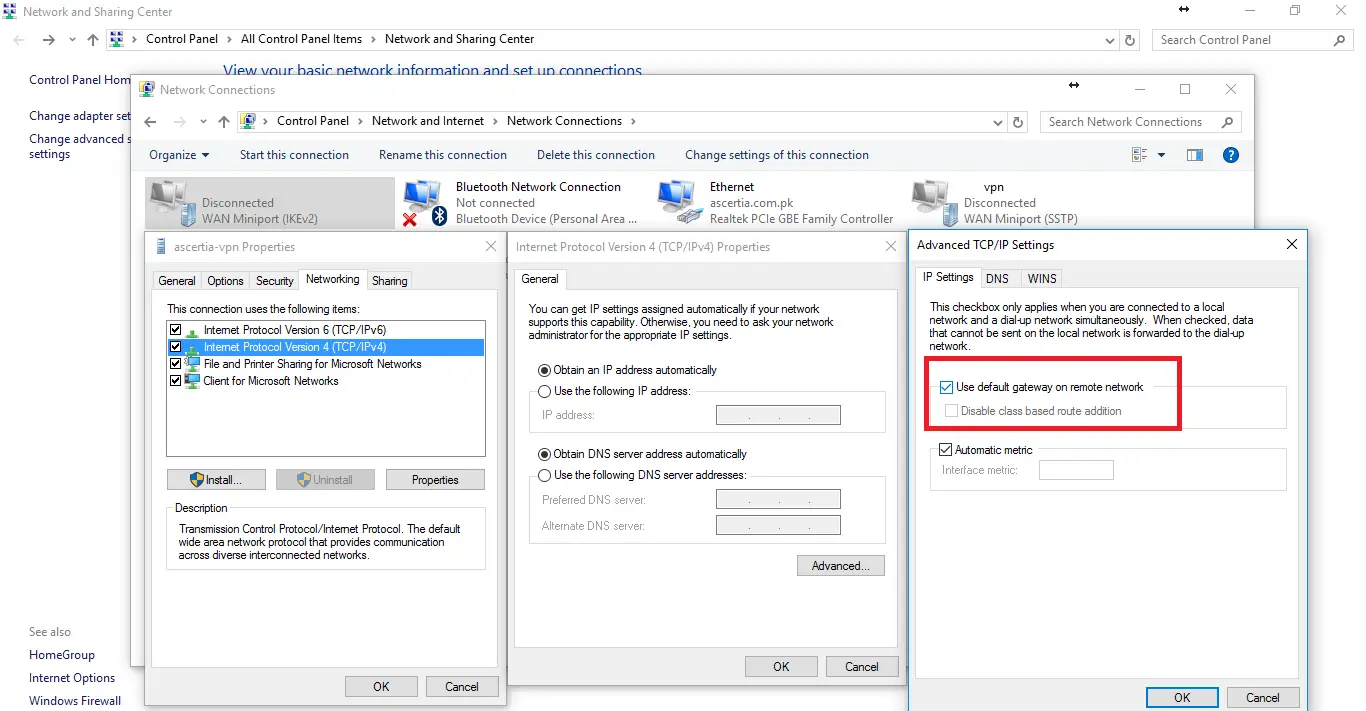Image resolution: width=1366 pixels, height=711 pixels.
Task: Select Obtain an IP address automatically
Action: 545,370
